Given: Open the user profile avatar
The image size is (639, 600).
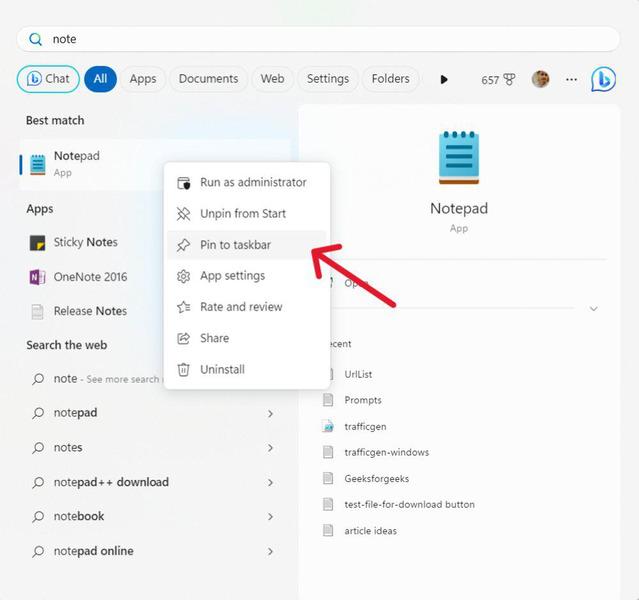Looking at the screenshot, I should click(x=540, y=79).
